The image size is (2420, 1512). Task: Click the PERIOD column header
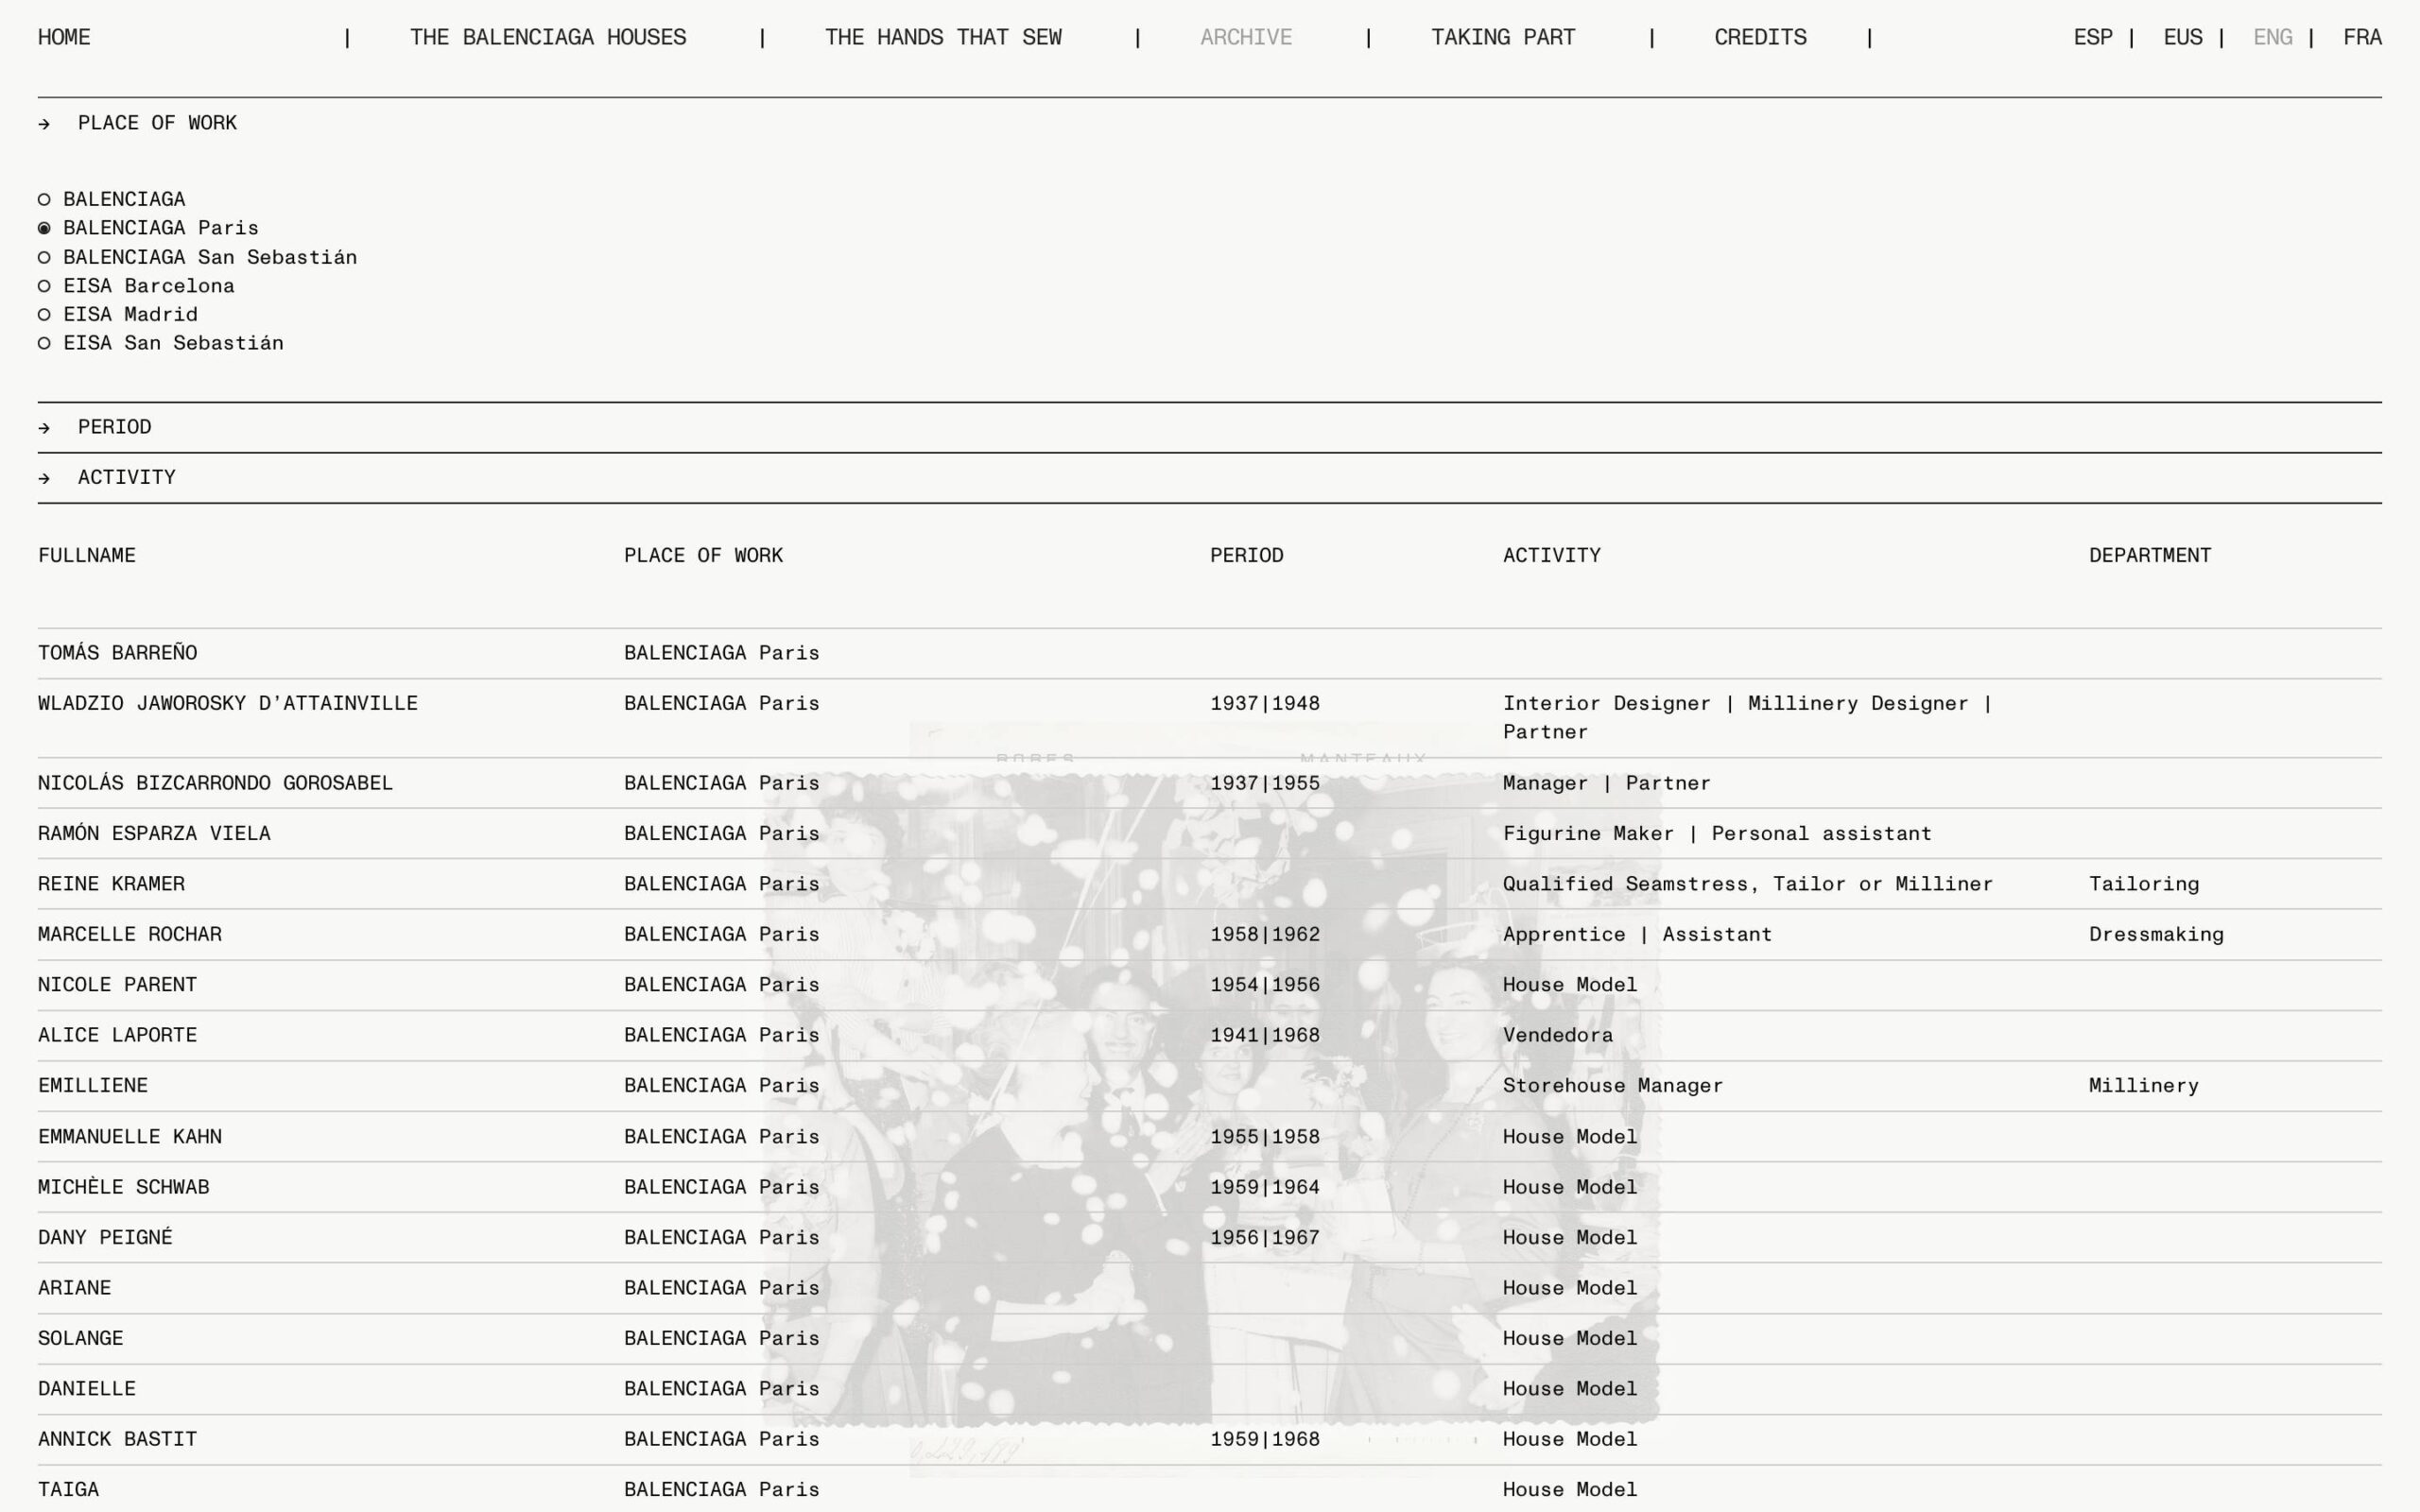(x=1246, y=556)
